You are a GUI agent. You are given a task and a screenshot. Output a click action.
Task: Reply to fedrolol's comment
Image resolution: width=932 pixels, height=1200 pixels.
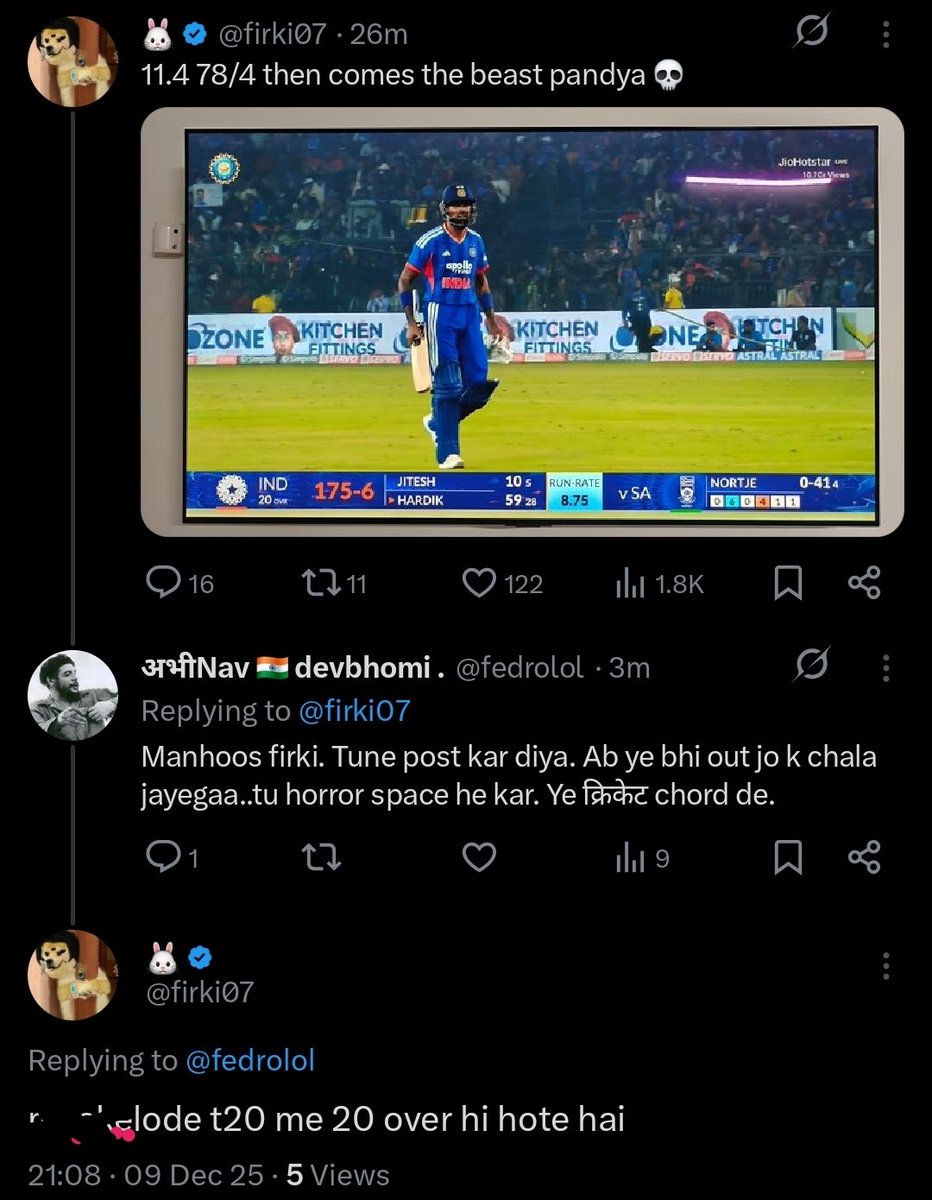pyautogui.click(x=171, y=857)
